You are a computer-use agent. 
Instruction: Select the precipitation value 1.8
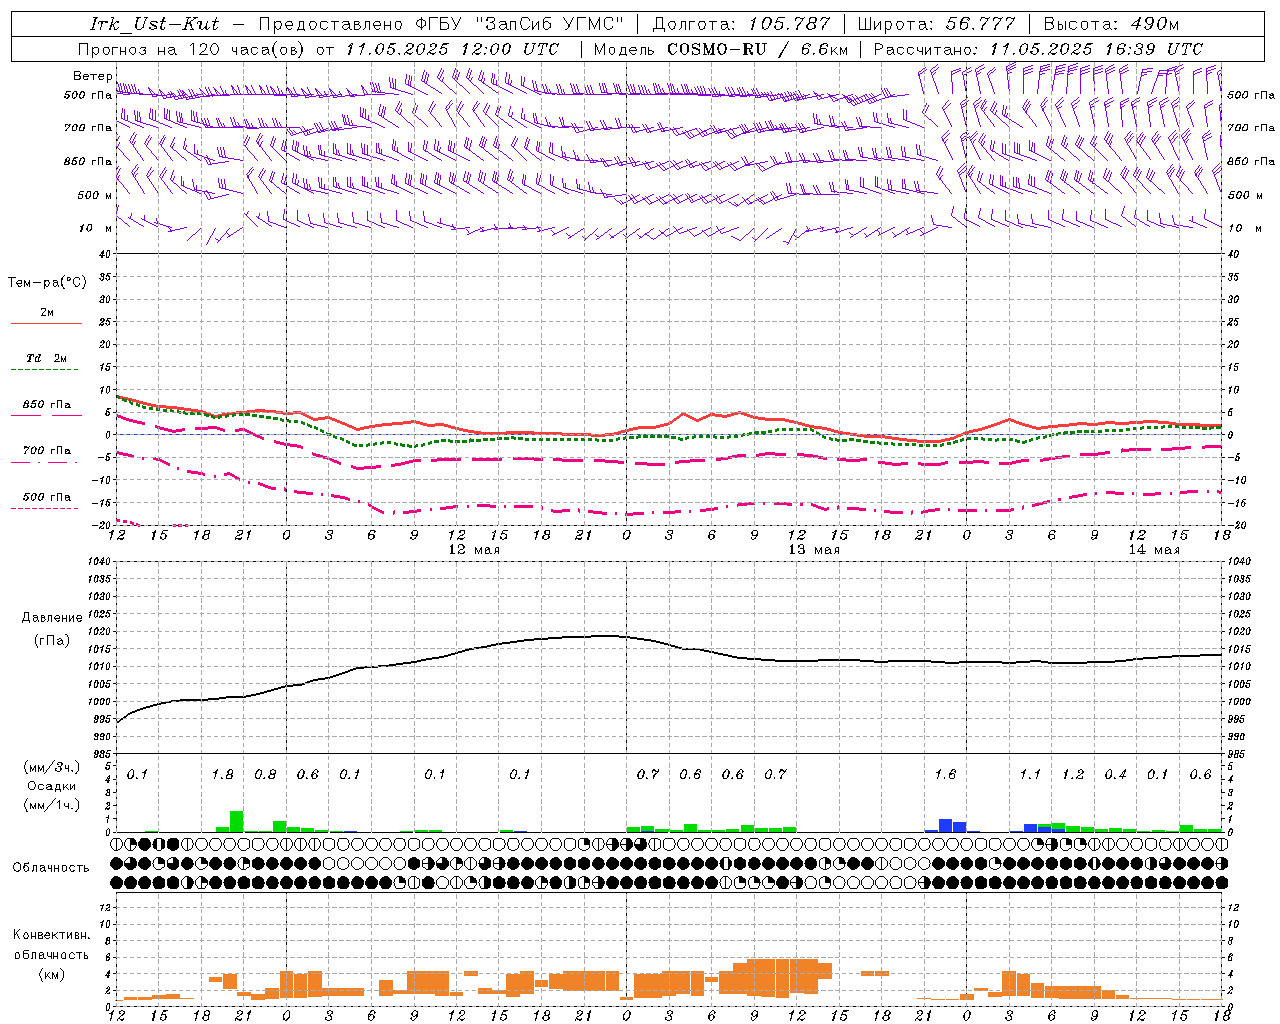tap(223, 775)
